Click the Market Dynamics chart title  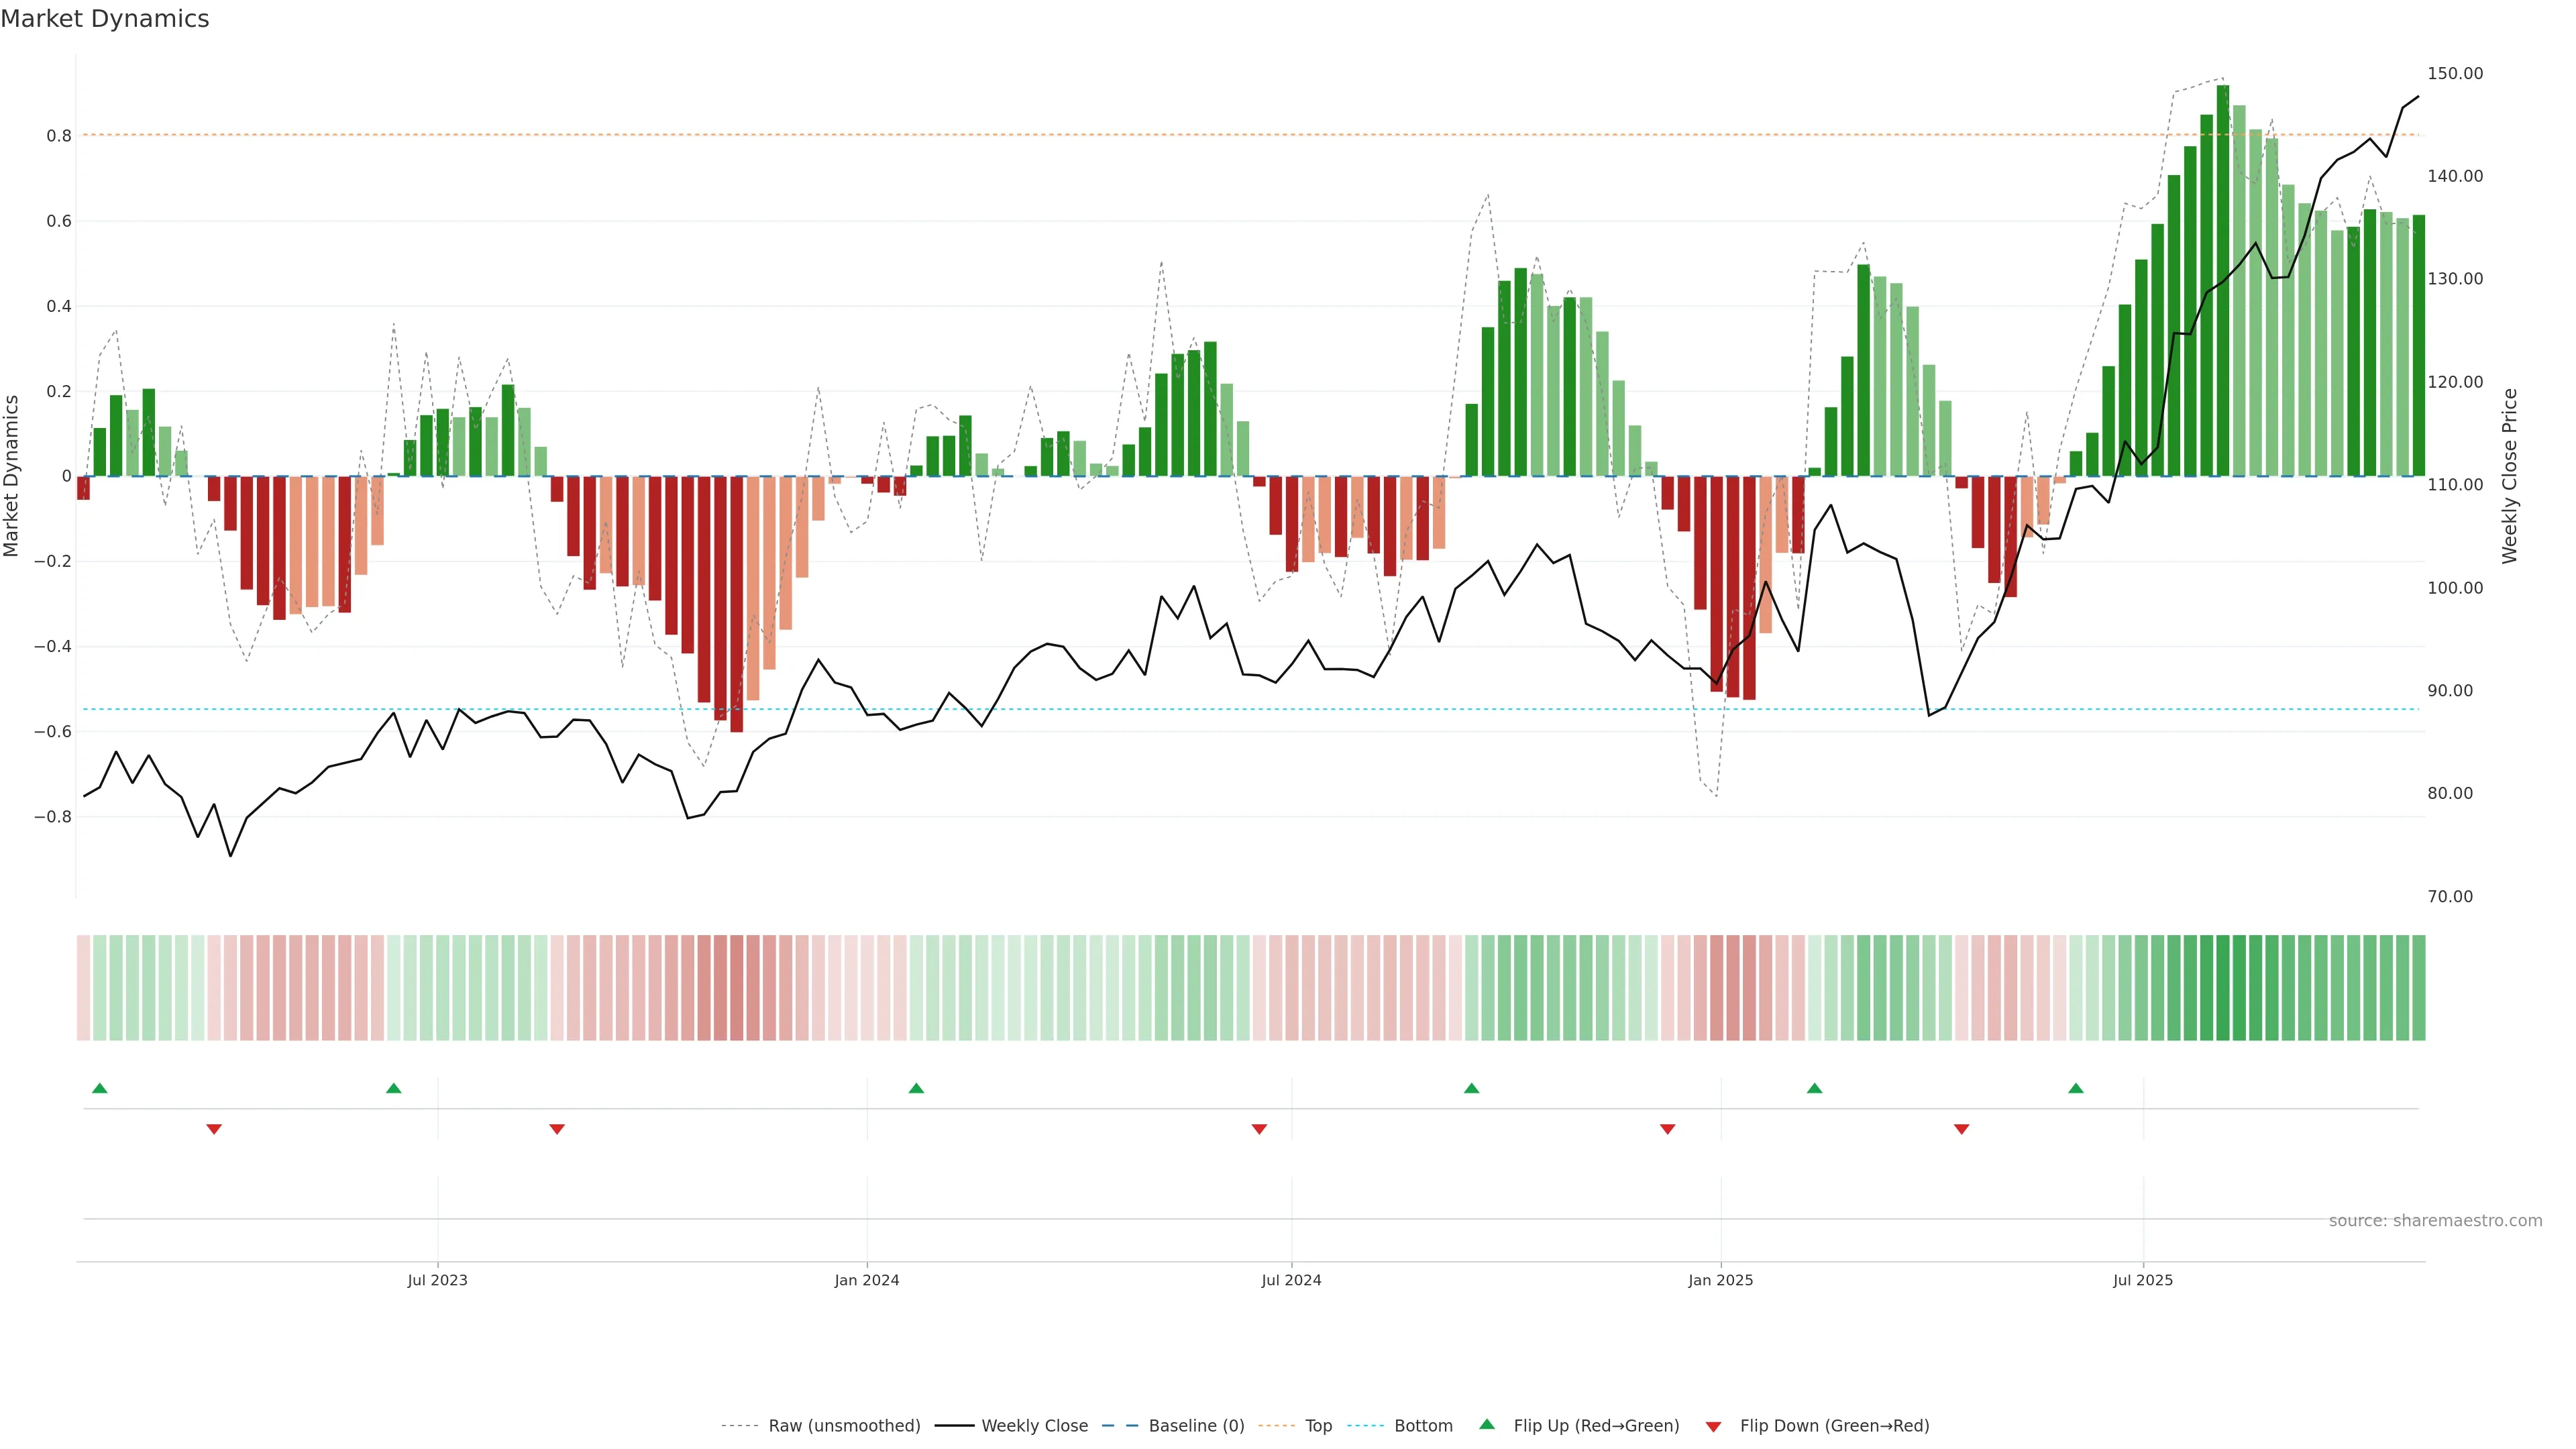[105, 19]
